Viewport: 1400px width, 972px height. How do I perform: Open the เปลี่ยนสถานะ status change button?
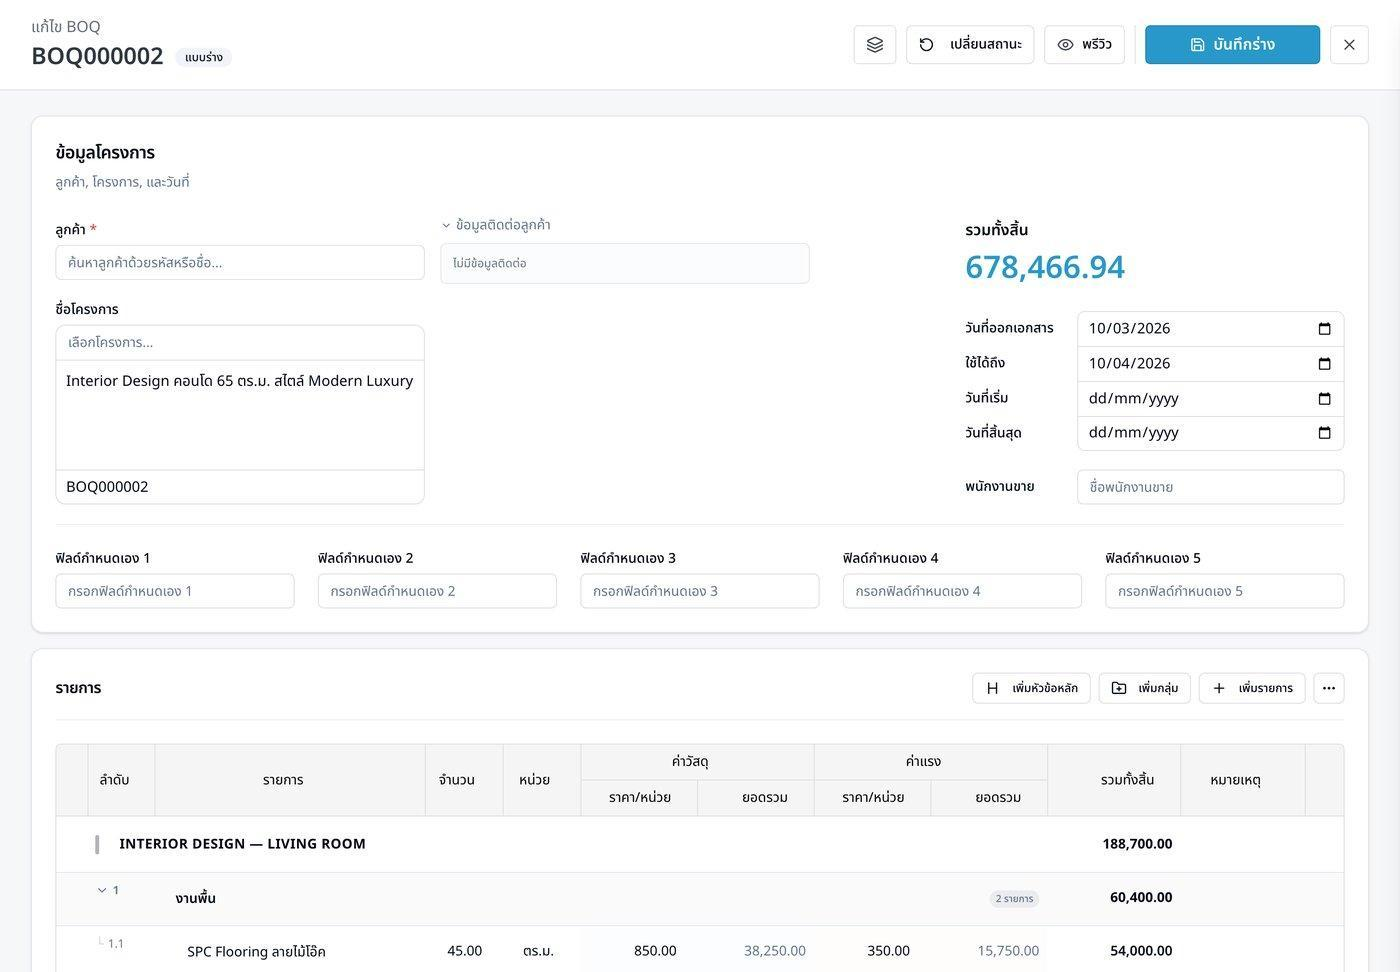pyautogui.click(x=971, y=45)
